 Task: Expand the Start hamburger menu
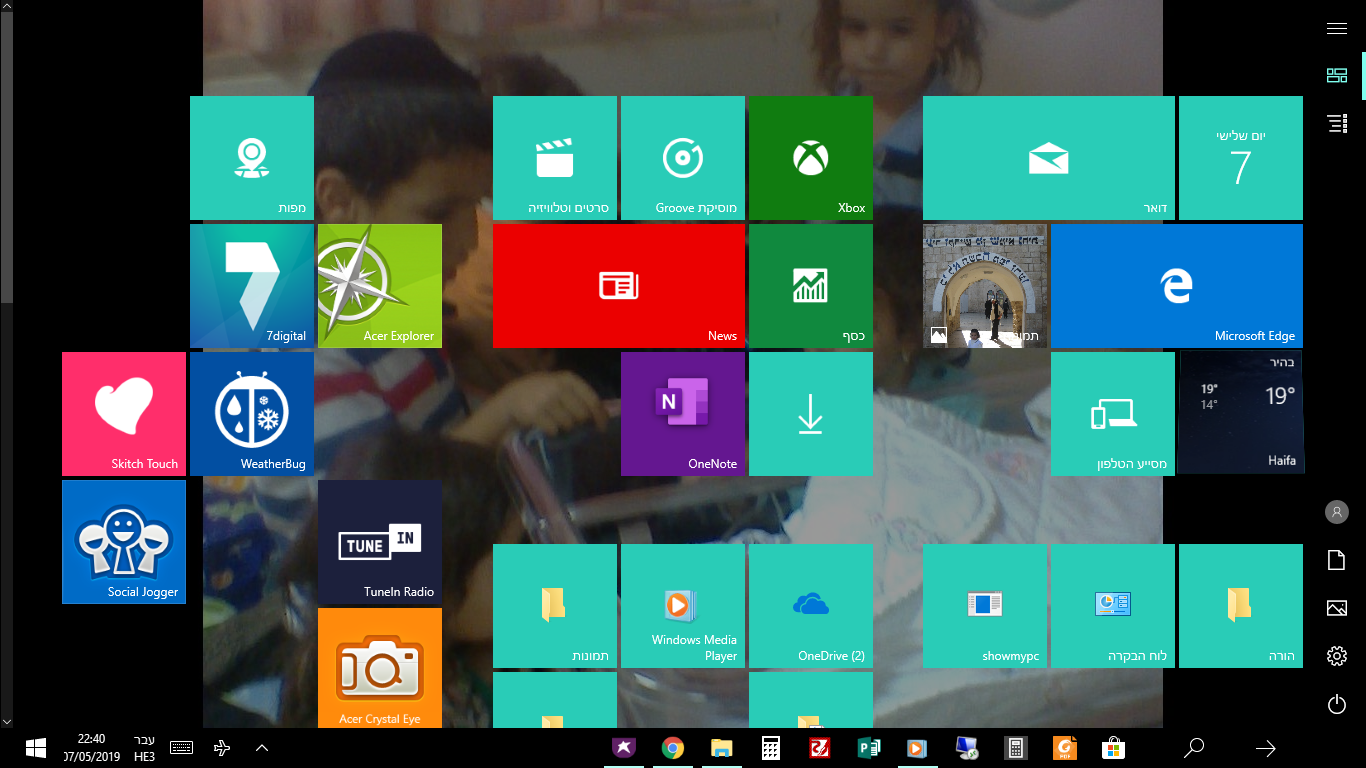(x=1337, y=28)
